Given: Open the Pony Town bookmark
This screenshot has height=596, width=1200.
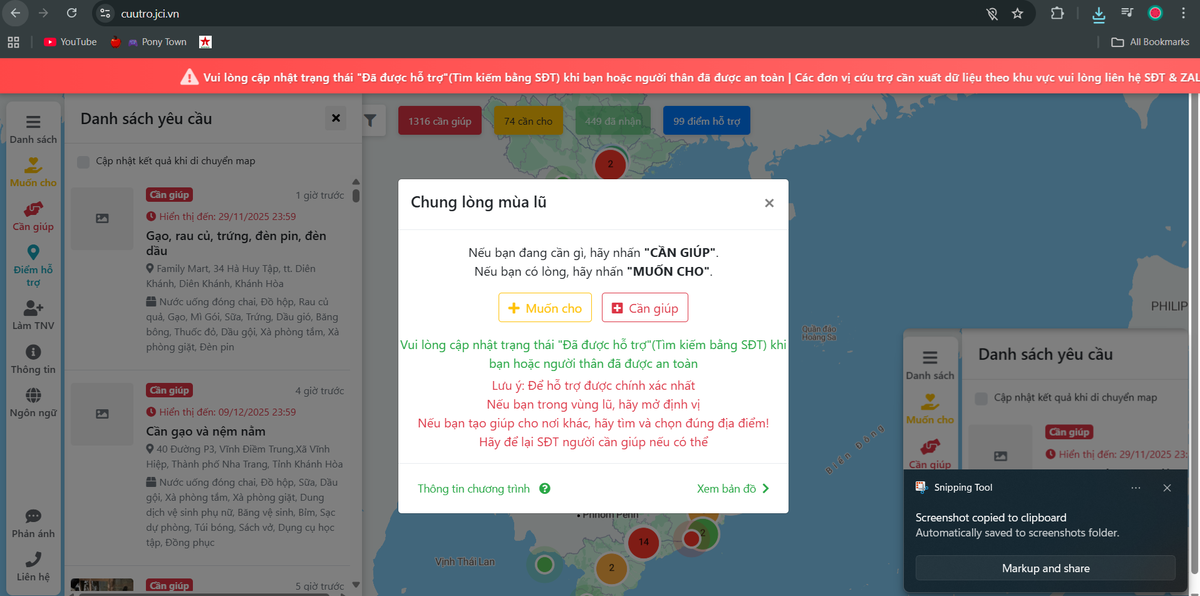Looking at the screenshot, I should [x=150, y=42].
